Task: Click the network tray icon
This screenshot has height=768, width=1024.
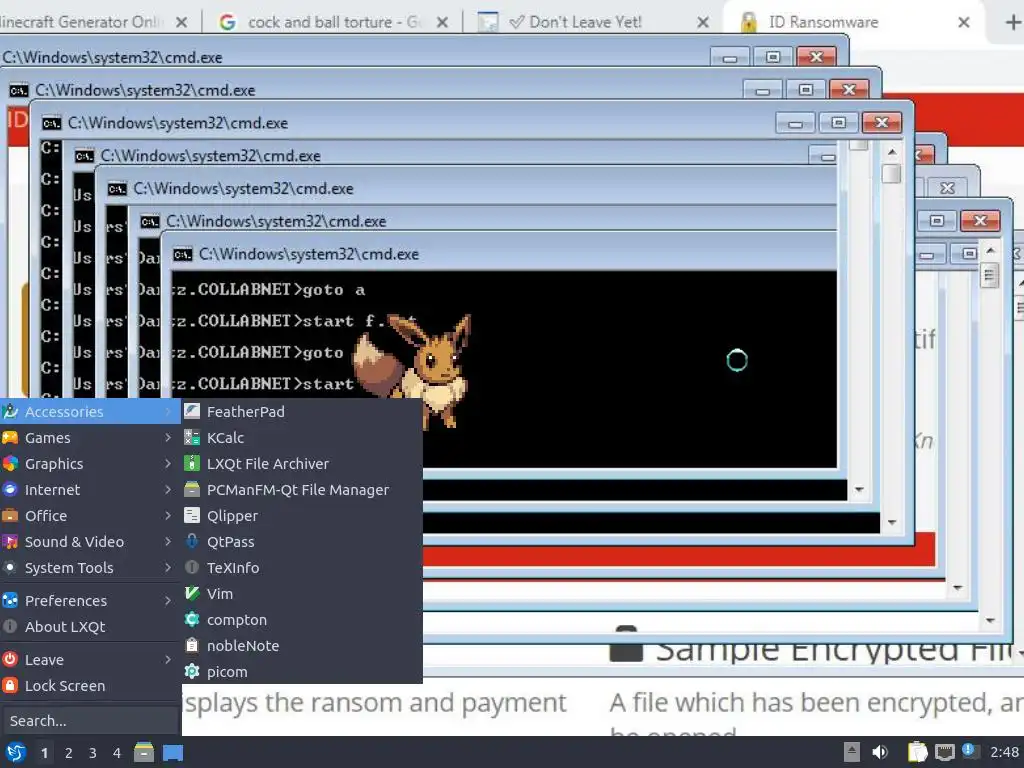Action: pyautogui.click(x=944, y=752)
